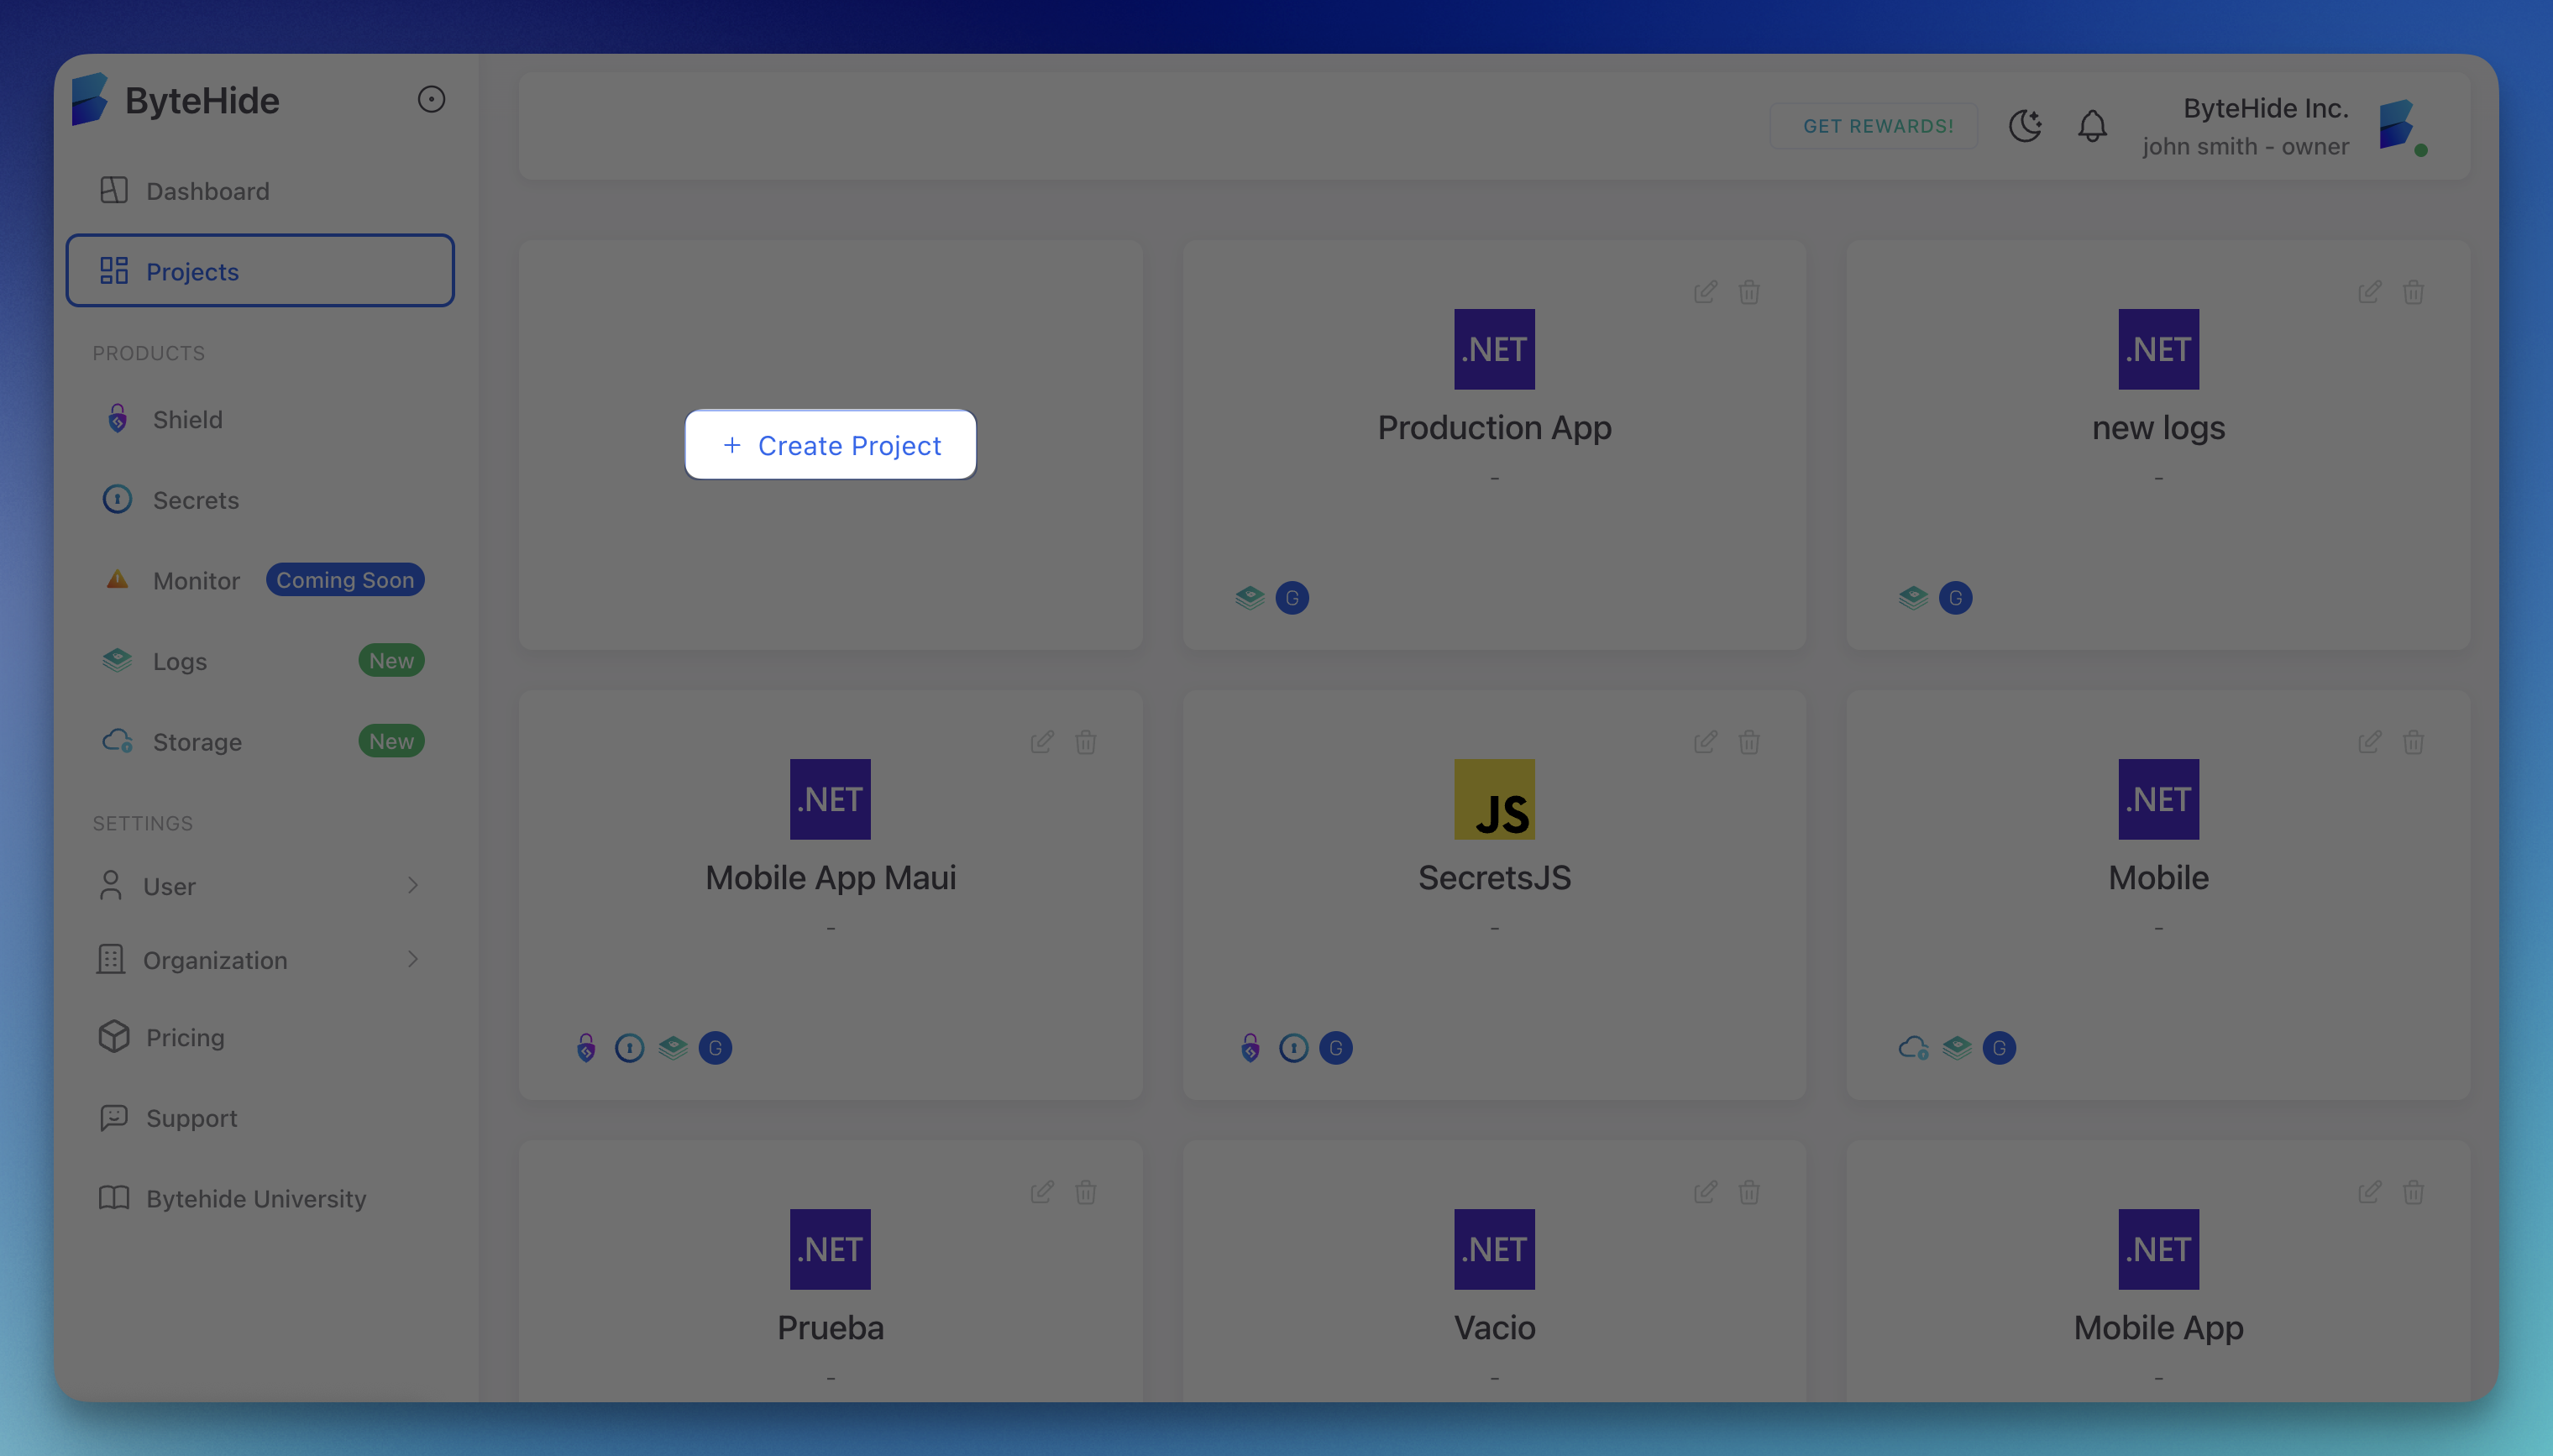This screenshot has height=1456, width=2553.
Task: Open the Secrets product page
Action: 195,500
